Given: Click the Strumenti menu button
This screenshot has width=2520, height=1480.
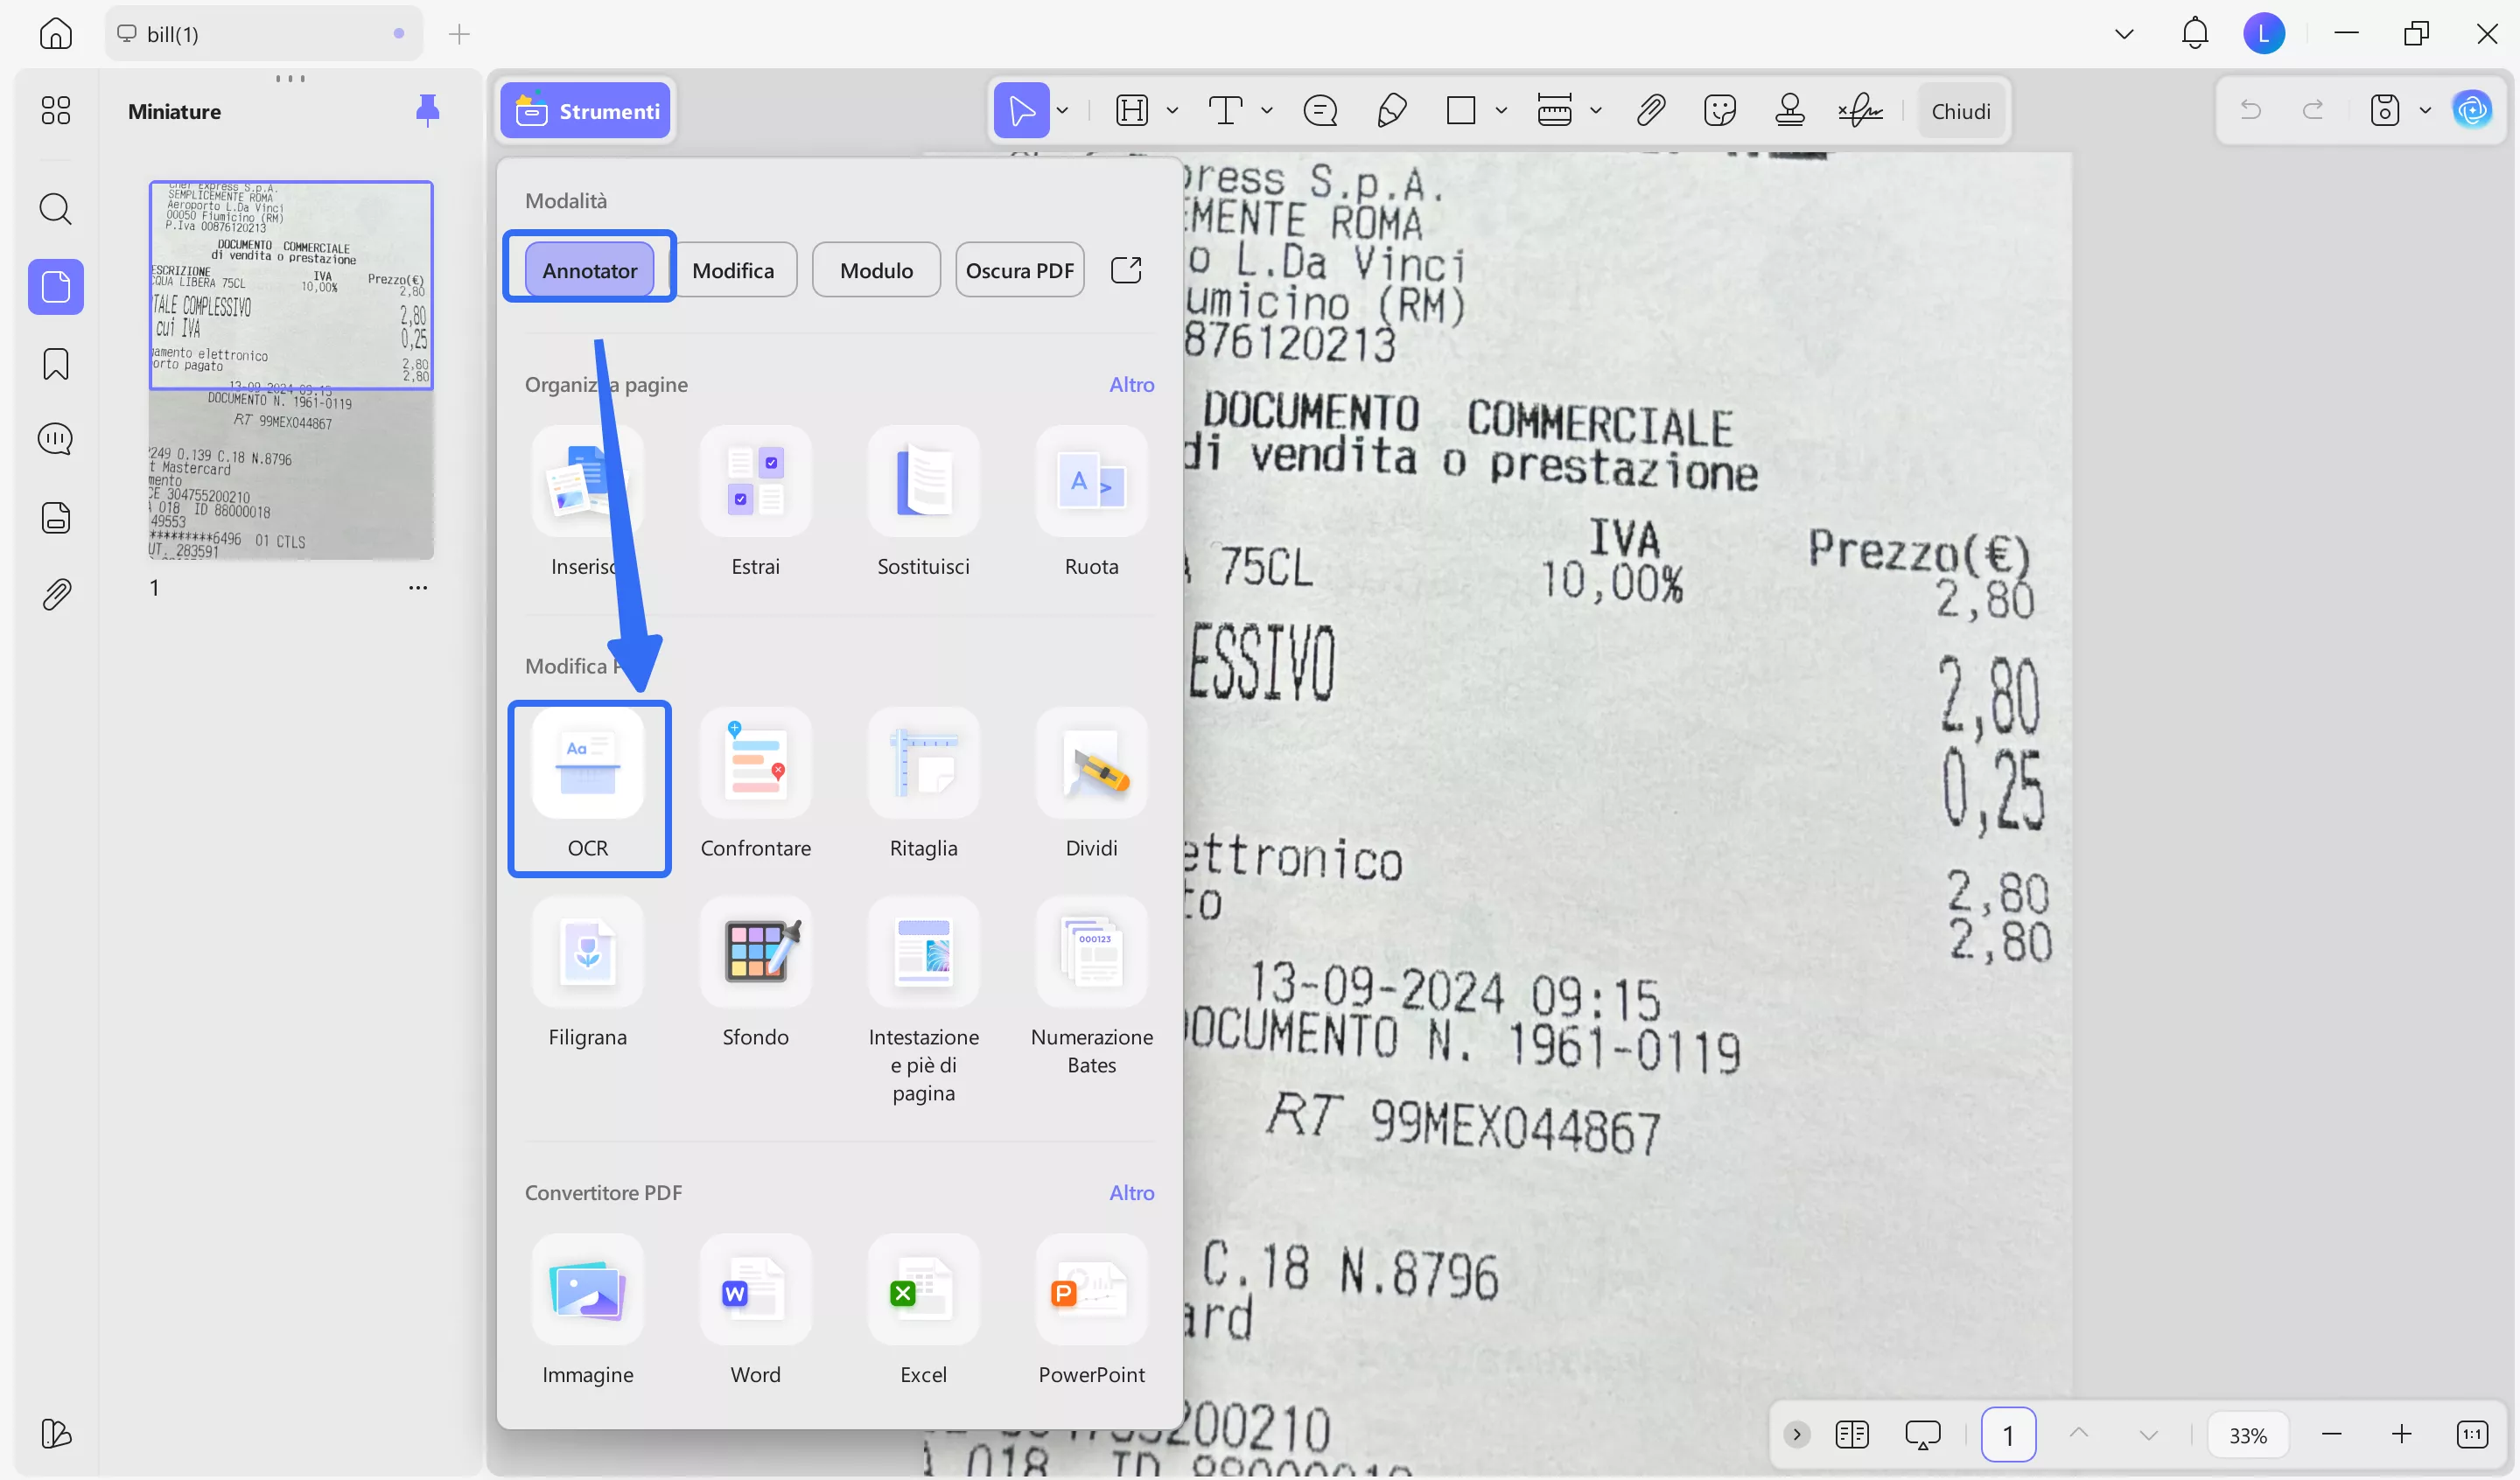Looking at the screenshot, I should click(587, 111).
